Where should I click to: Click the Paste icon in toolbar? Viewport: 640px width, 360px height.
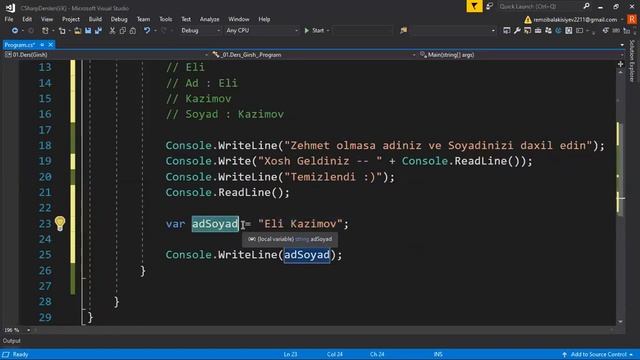(x=133, y=31)
